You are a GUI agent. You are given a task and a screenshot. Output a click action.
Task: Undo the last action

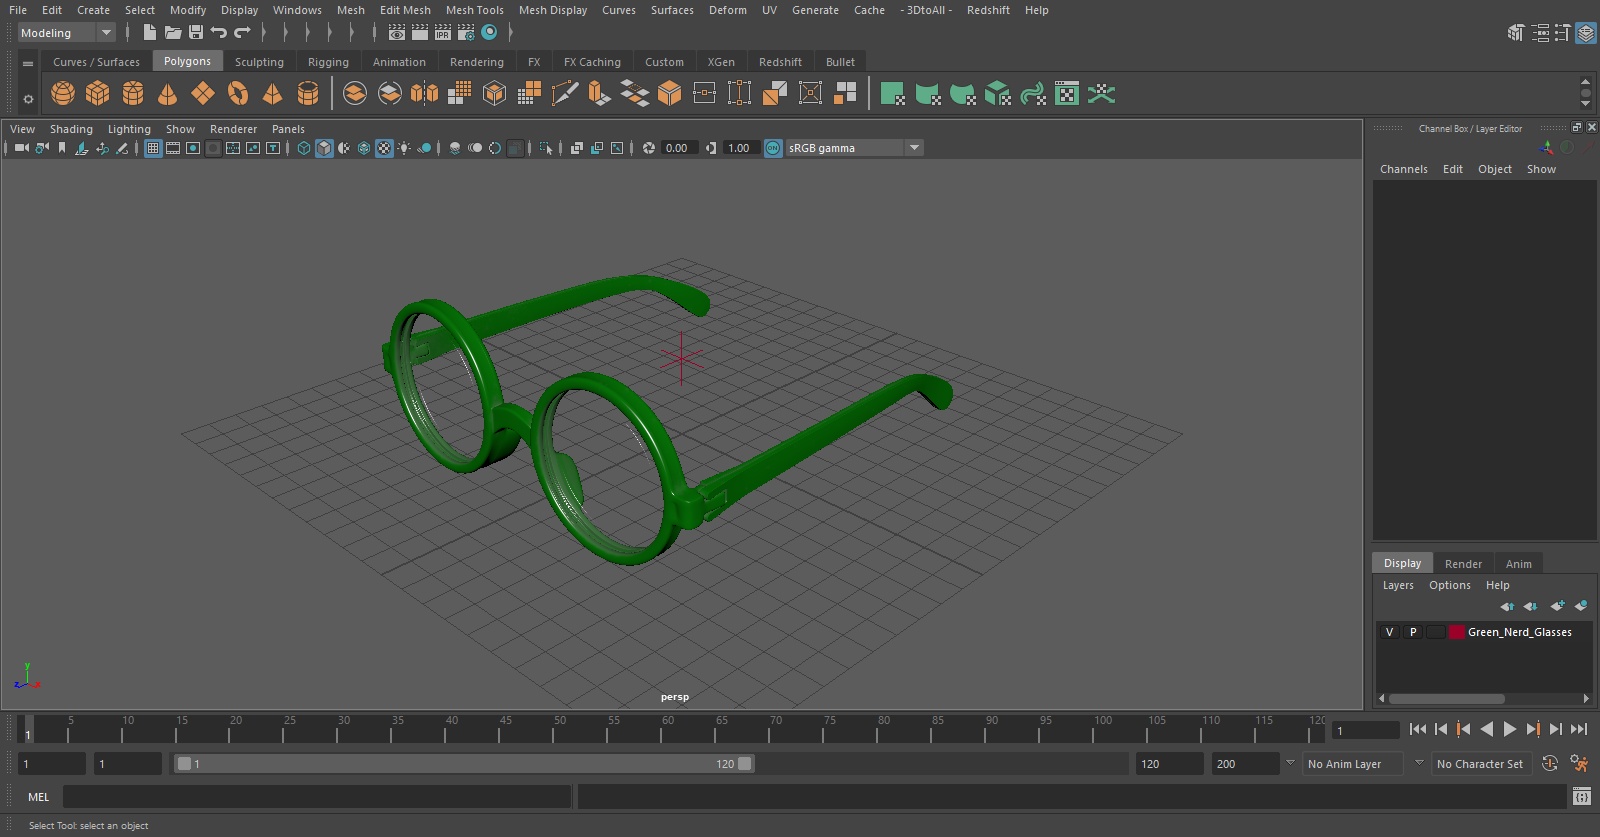219,32
